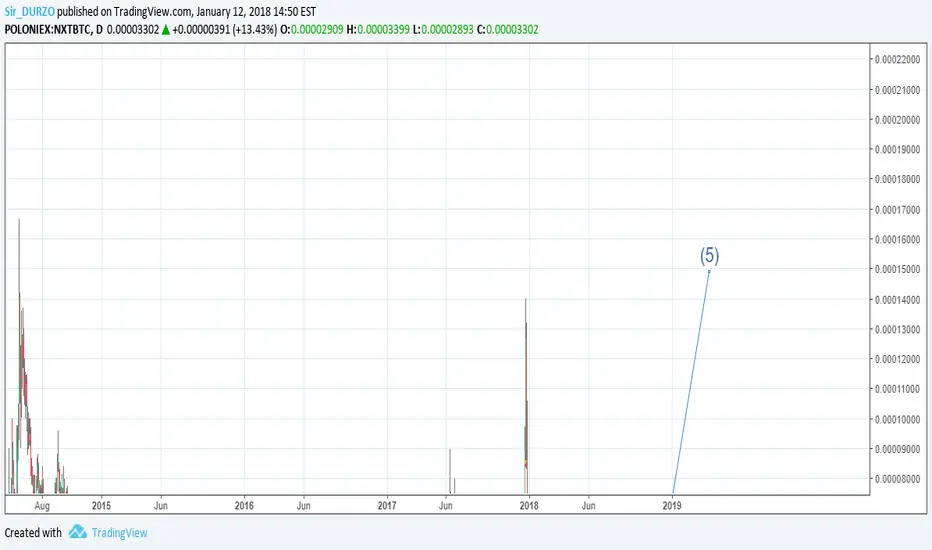
Task: Click the close value C:0.00003302
Action: click(x=508, y=29)
